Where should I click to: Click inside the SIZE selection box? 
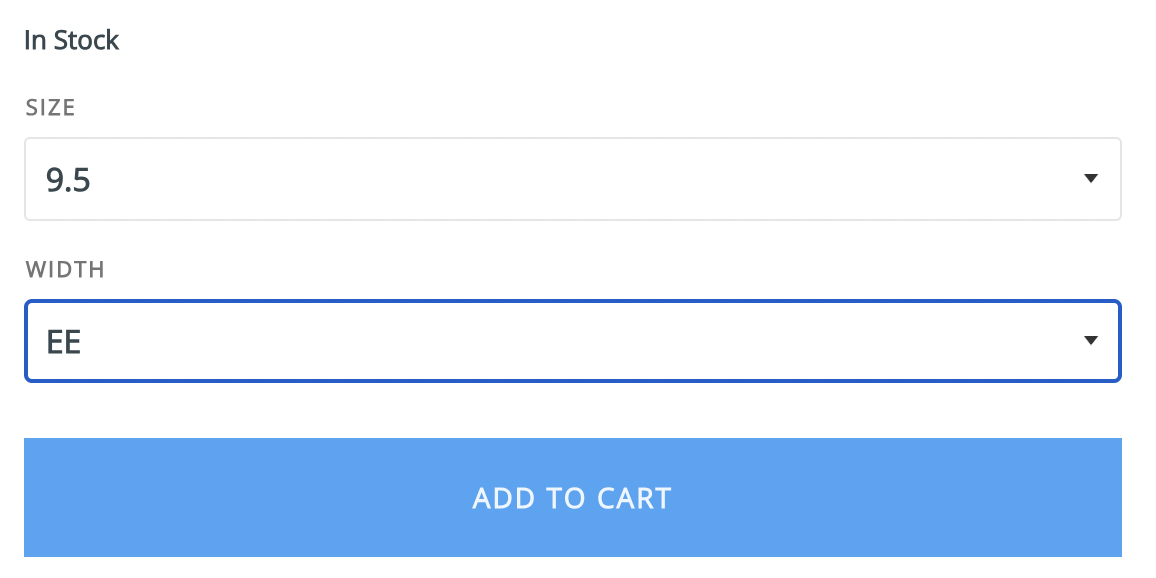[573, 179]
